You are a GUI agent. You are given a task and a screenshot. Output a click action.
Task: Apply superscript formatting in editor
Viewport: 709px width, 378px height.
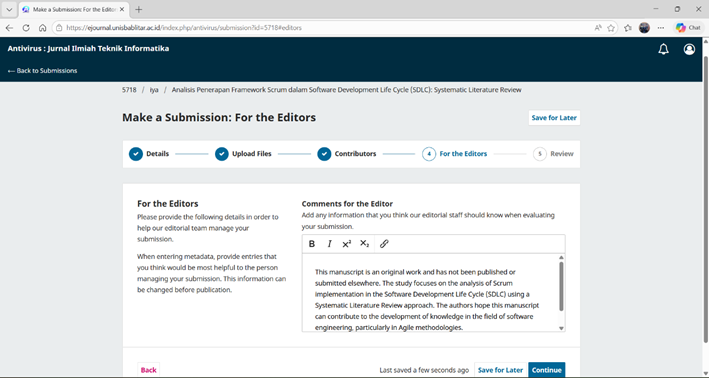(347, 244)
